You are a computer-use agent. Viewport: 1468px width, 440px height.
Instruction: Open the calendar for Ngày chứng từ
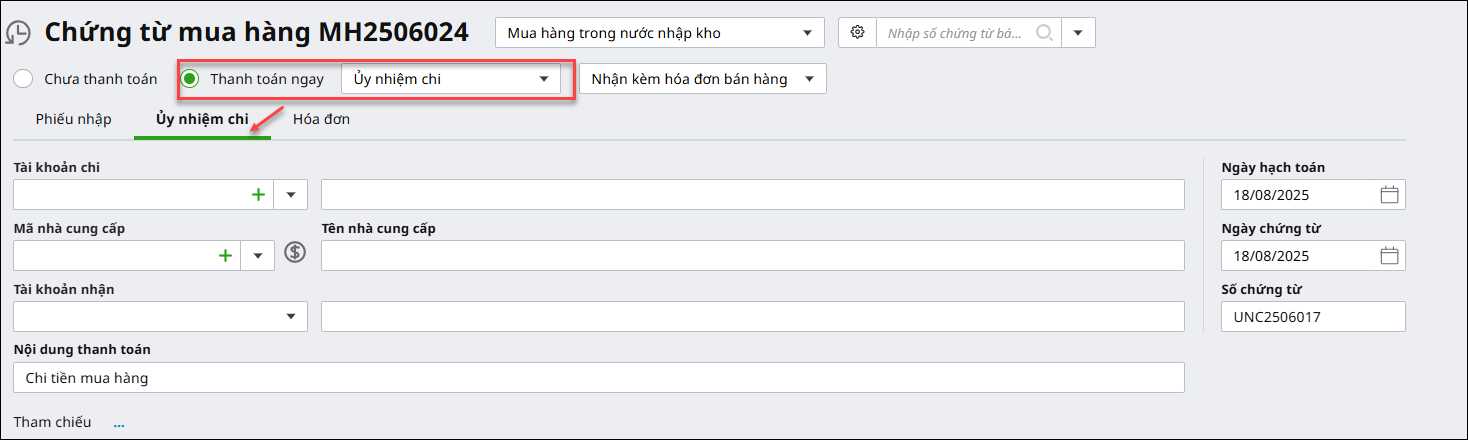(1389, 256)
